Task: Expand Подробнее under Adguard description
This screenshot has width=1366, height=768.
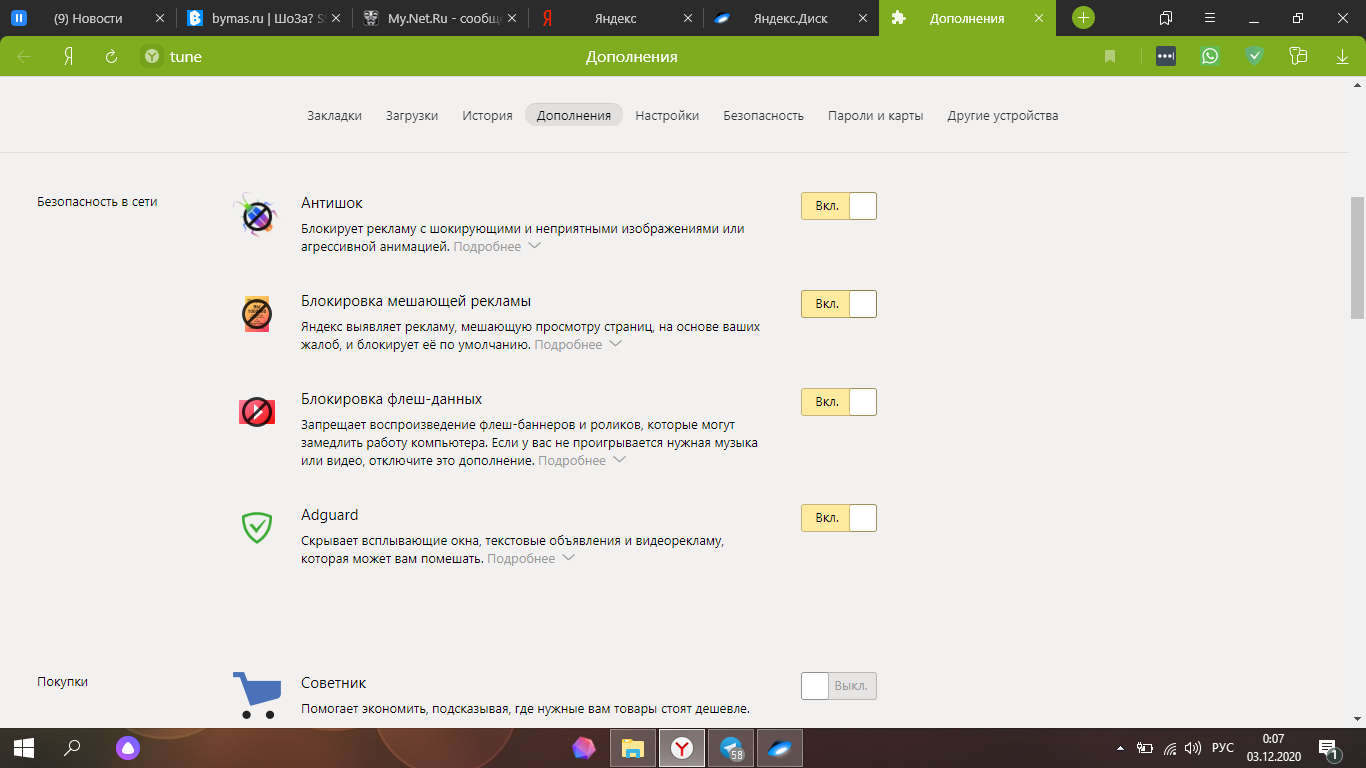Action: pos(530,559)
